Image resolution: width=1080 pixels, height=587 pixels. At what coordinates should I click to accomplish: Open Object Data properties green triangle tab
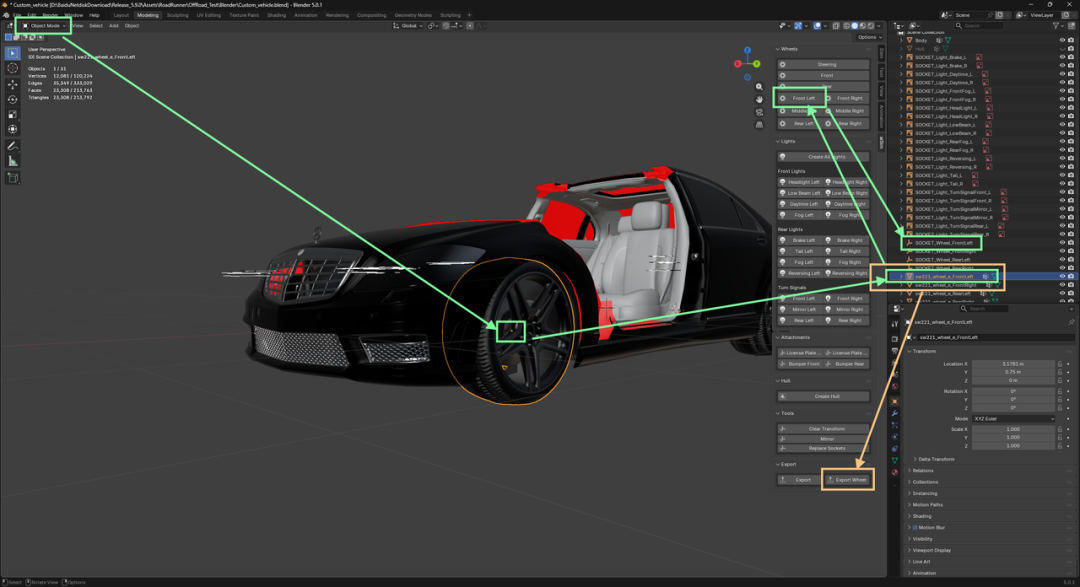click(x=894, y=460)
